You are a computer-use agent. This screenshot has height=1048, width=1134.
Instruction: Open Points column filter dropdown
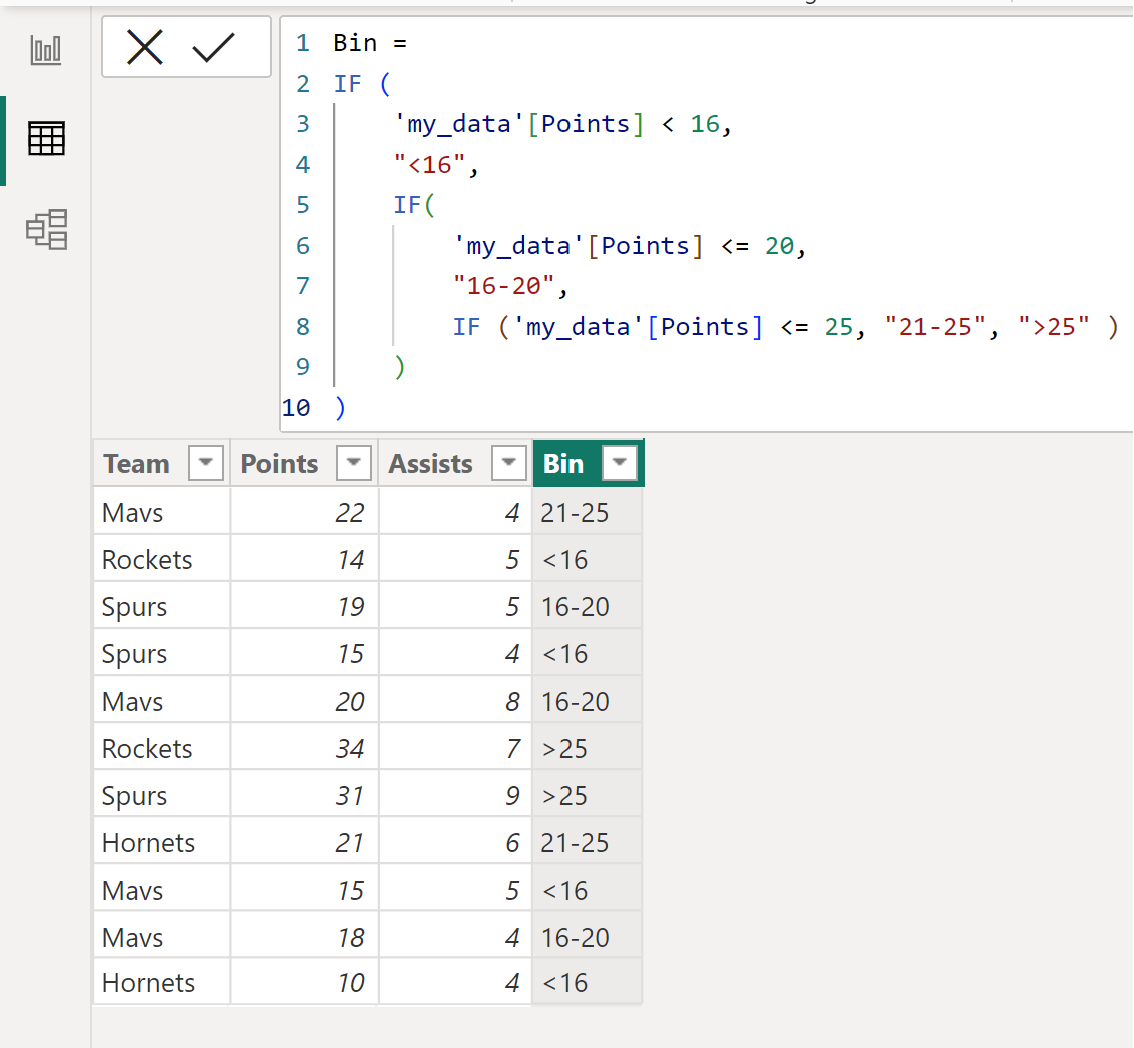[x=354, y=463]
